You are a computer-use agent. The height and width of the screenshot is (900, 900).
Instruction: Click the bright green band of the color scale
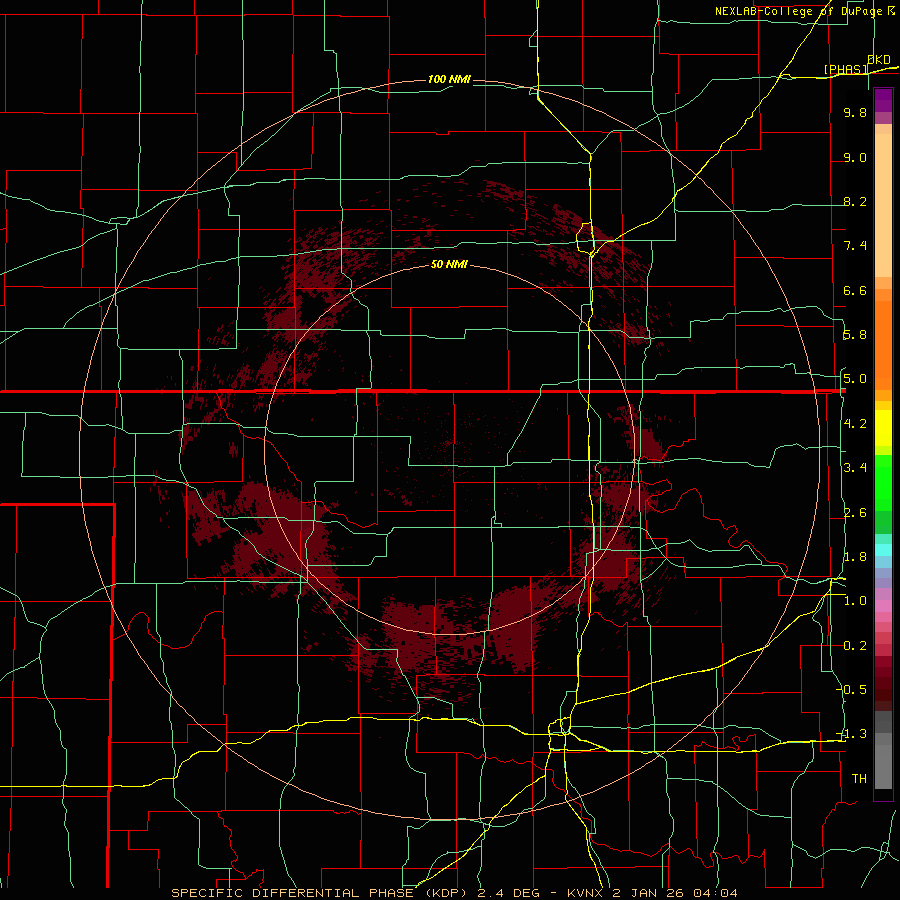pyautogui.click(x=883, y=483)
